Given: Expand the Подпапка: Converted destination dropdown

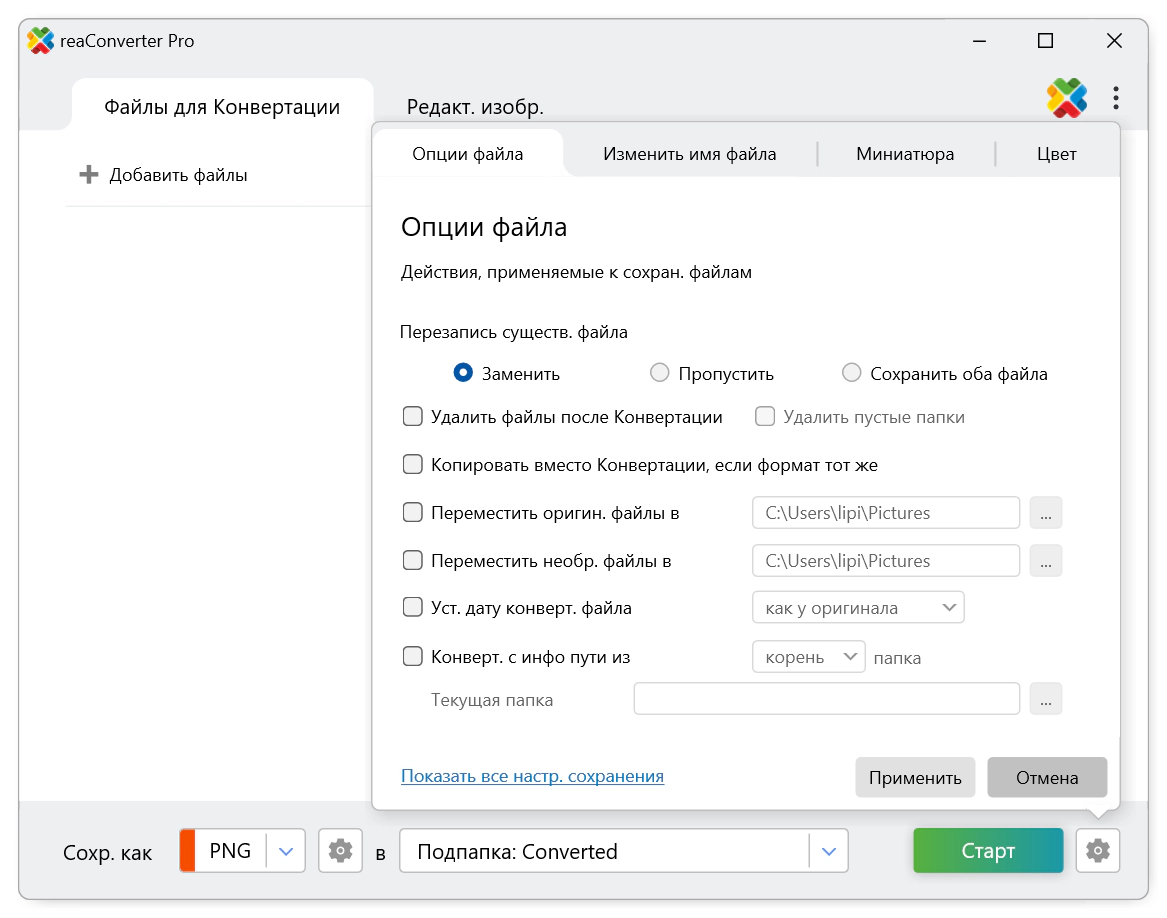Looking at the screenshot, I should pyautogui.click(x=828, y=851).
